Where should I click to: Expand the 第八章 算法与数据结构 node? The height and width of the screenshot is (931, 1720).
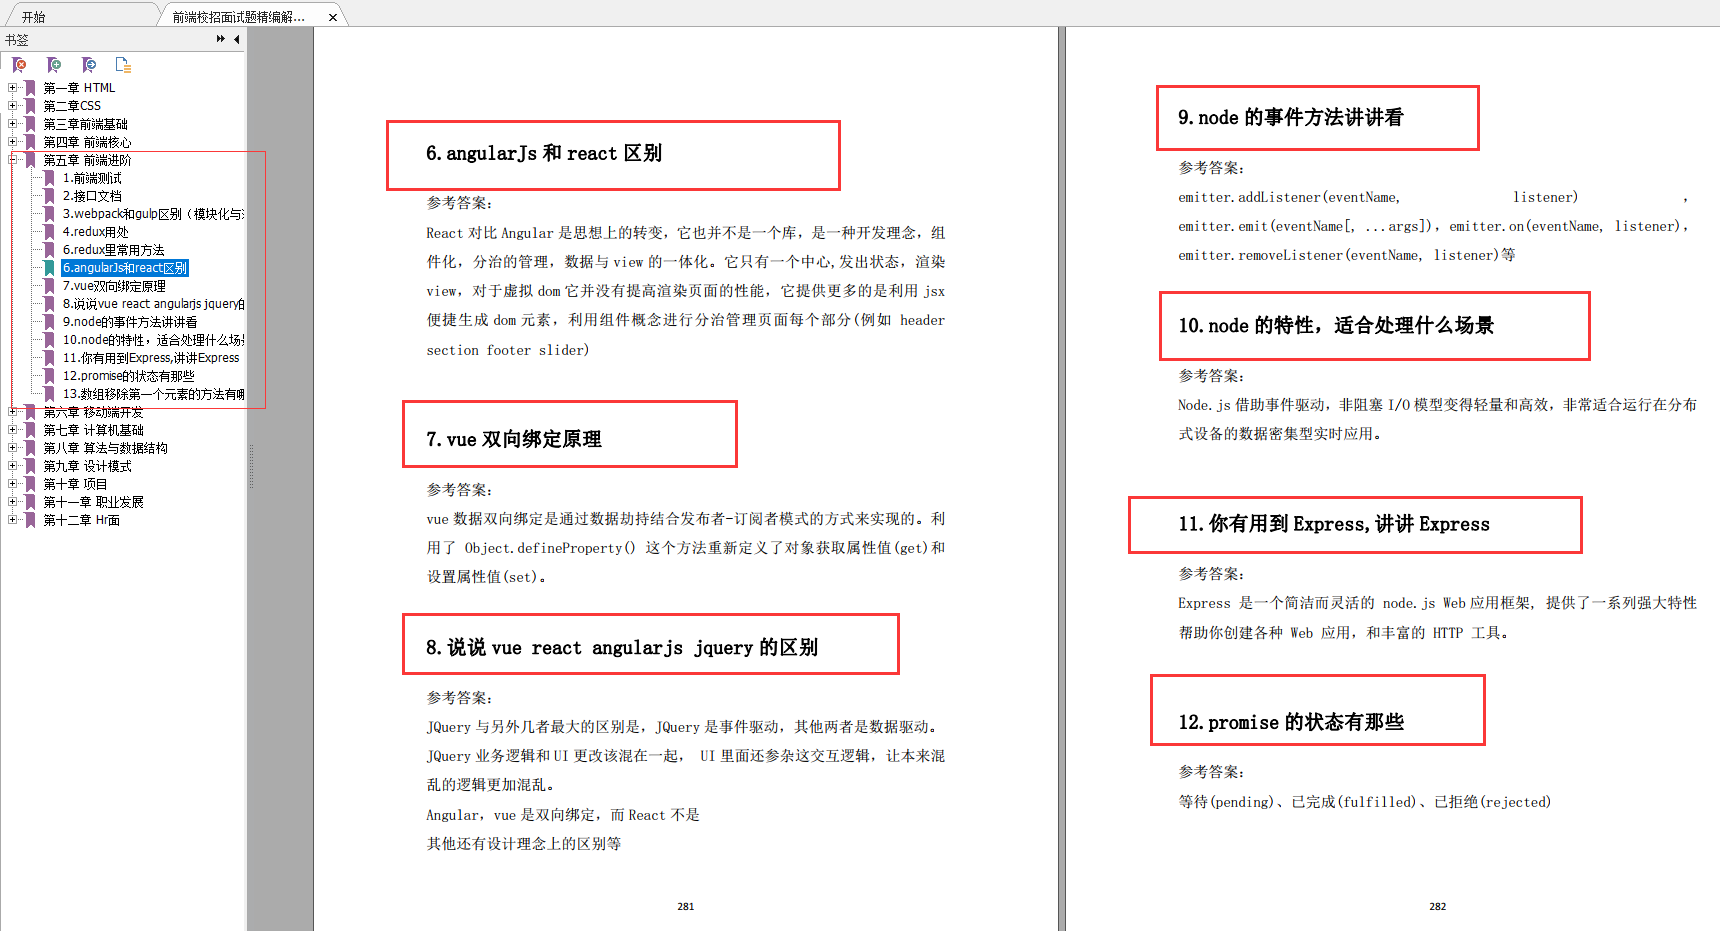[x=13, y=448]
